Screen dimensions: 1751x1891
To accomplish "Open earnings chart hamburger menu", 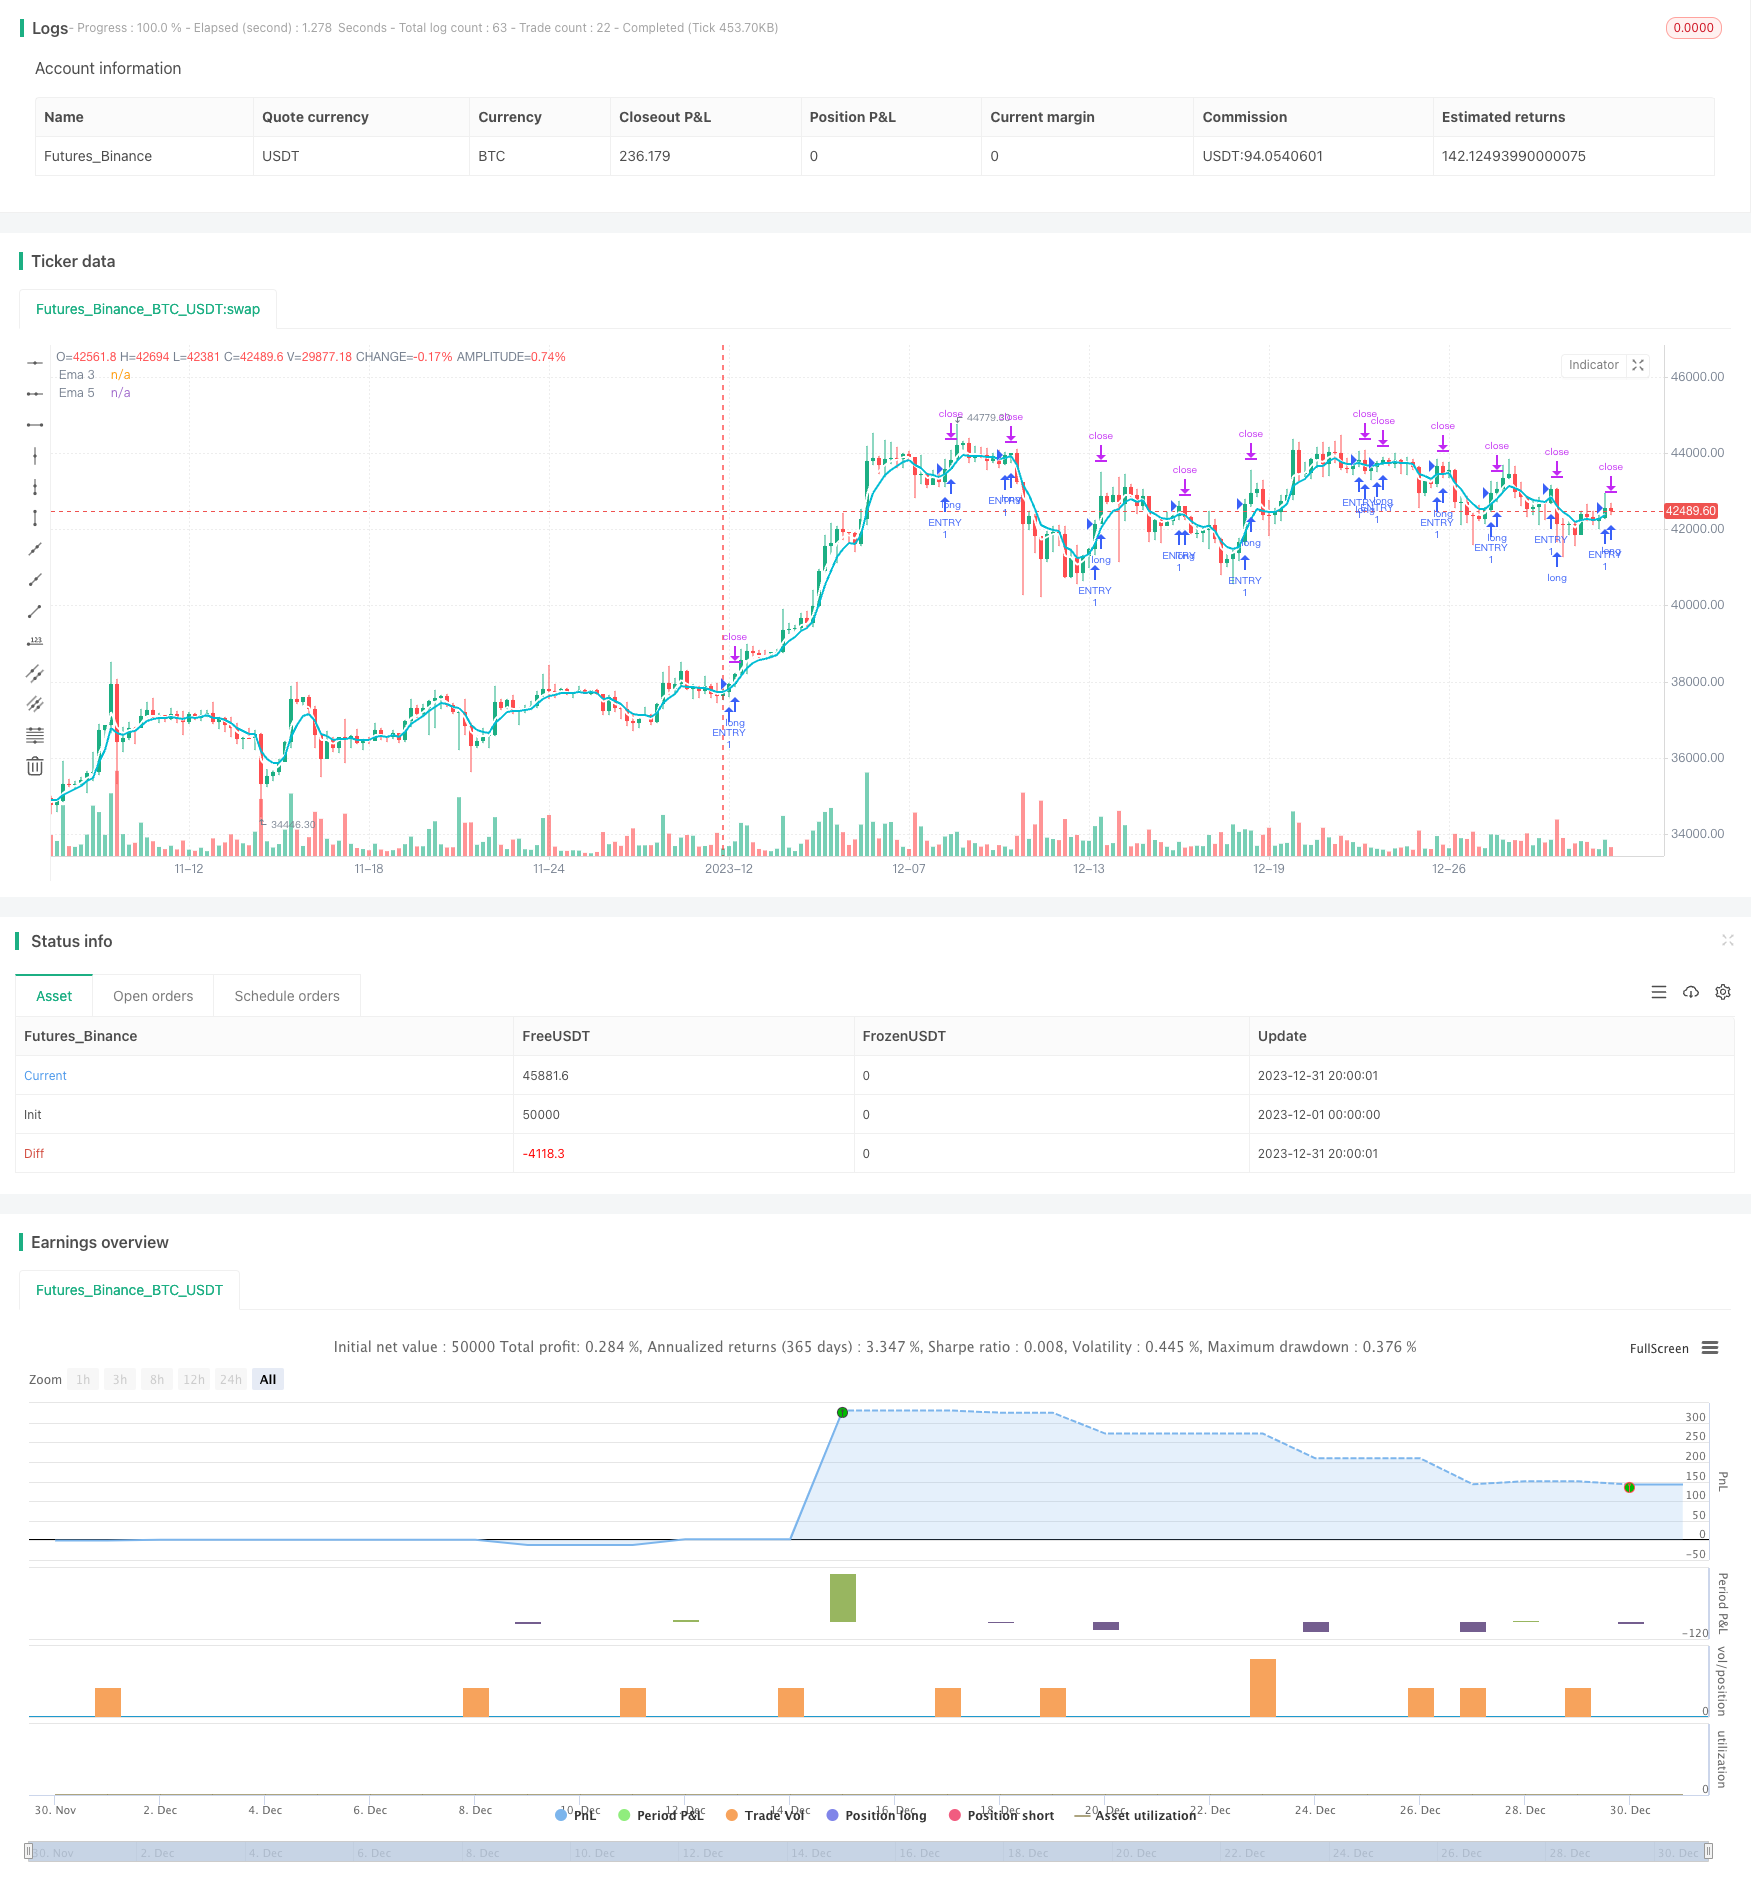I will pyautogui.click(x=1710, y=1348).
